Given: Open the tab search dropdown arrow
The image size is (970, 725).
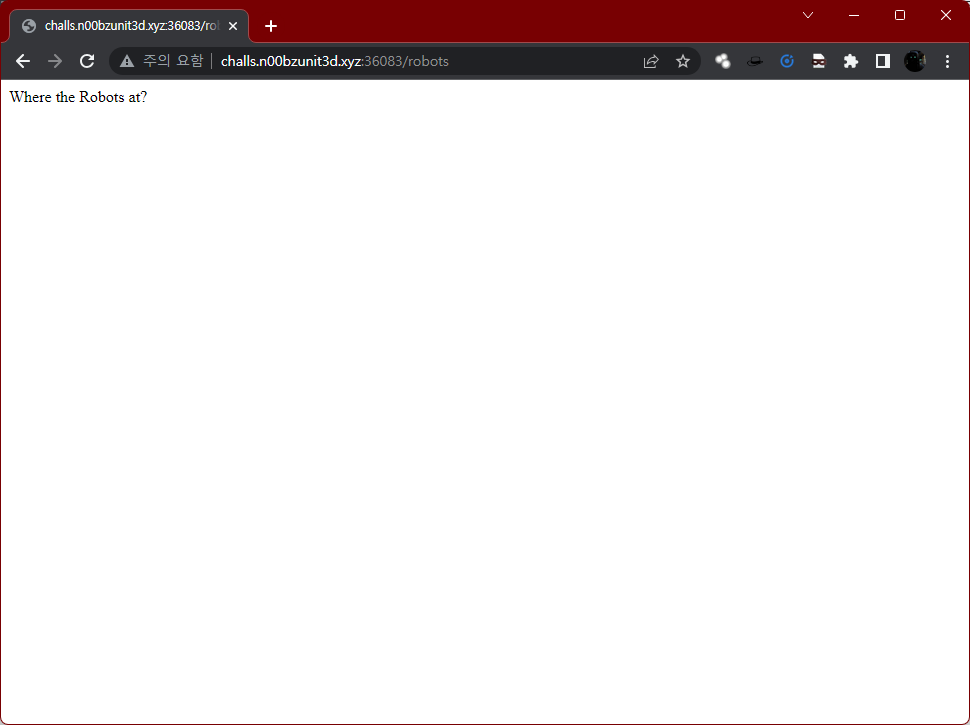Looking at the screenshot, I should (808, 15).
